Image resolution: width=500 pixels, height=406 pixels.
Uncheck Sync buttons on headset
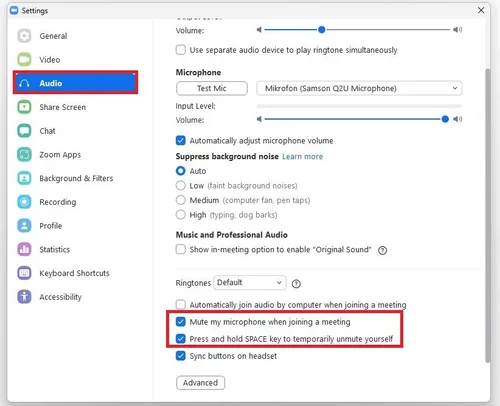(x=181, y=356)
